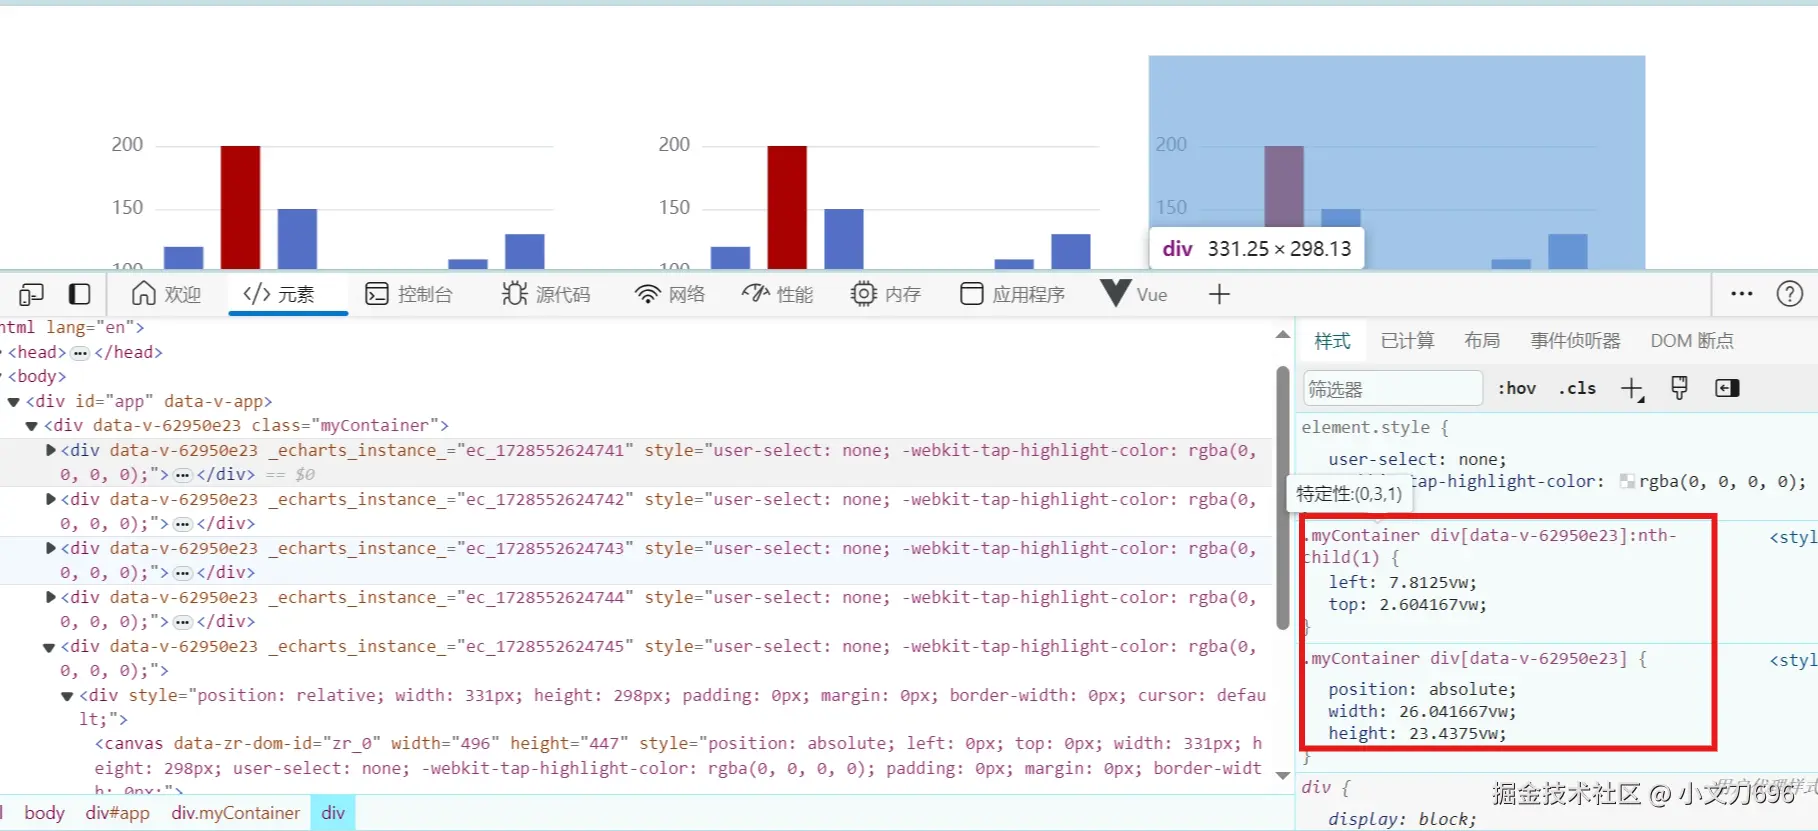Screen dimensions: 1818x831
Task: Collapse the position: relative div node
Action: [x=67, y=696]
